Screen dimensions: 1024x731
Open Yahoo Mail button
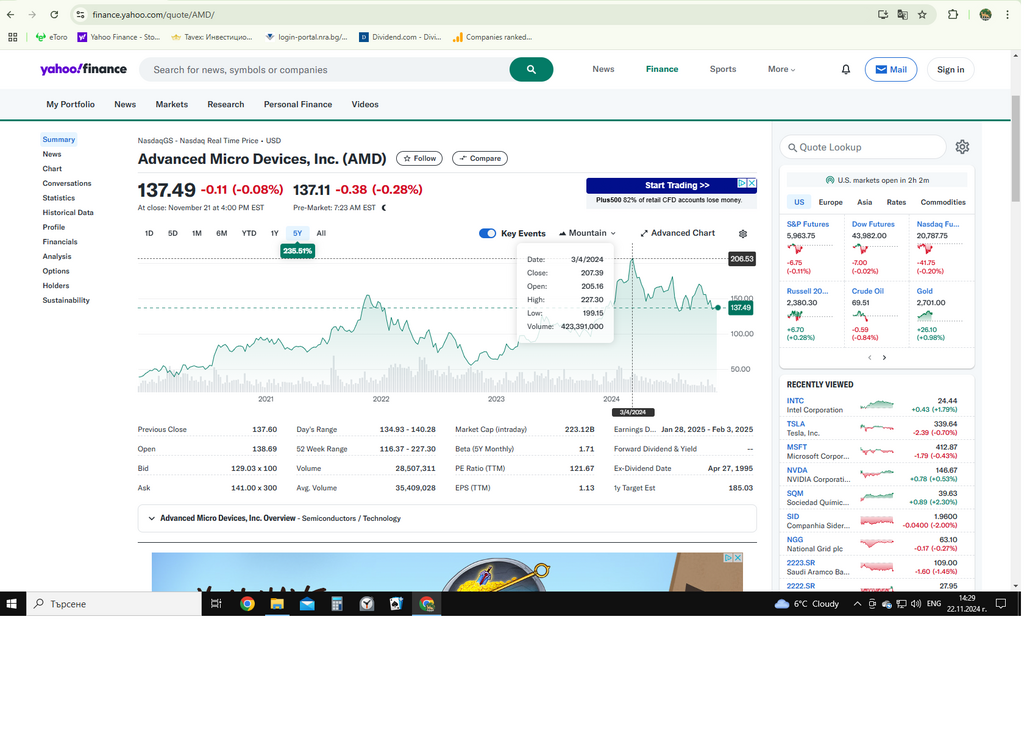click(891, 69)
